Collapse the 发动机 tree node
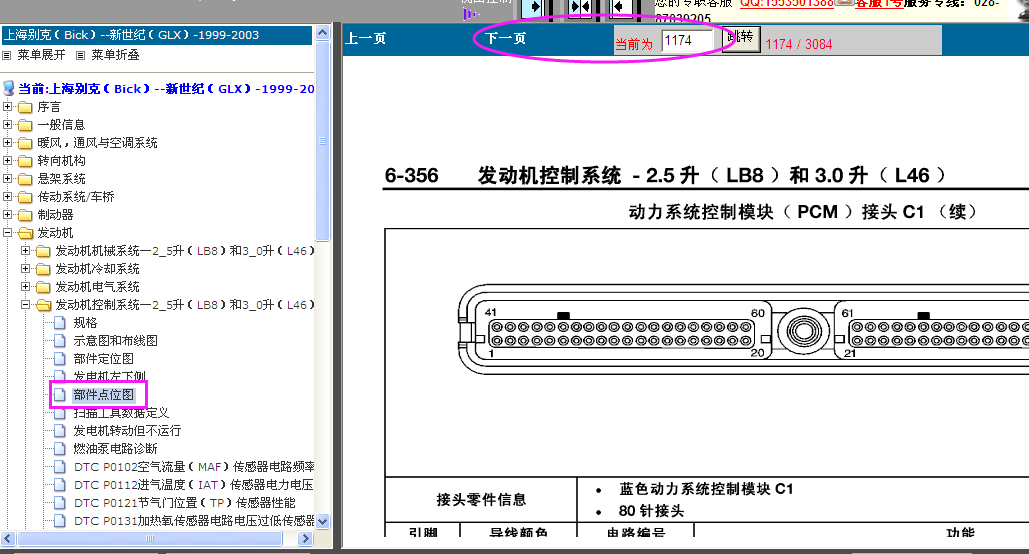 (8, 232)
